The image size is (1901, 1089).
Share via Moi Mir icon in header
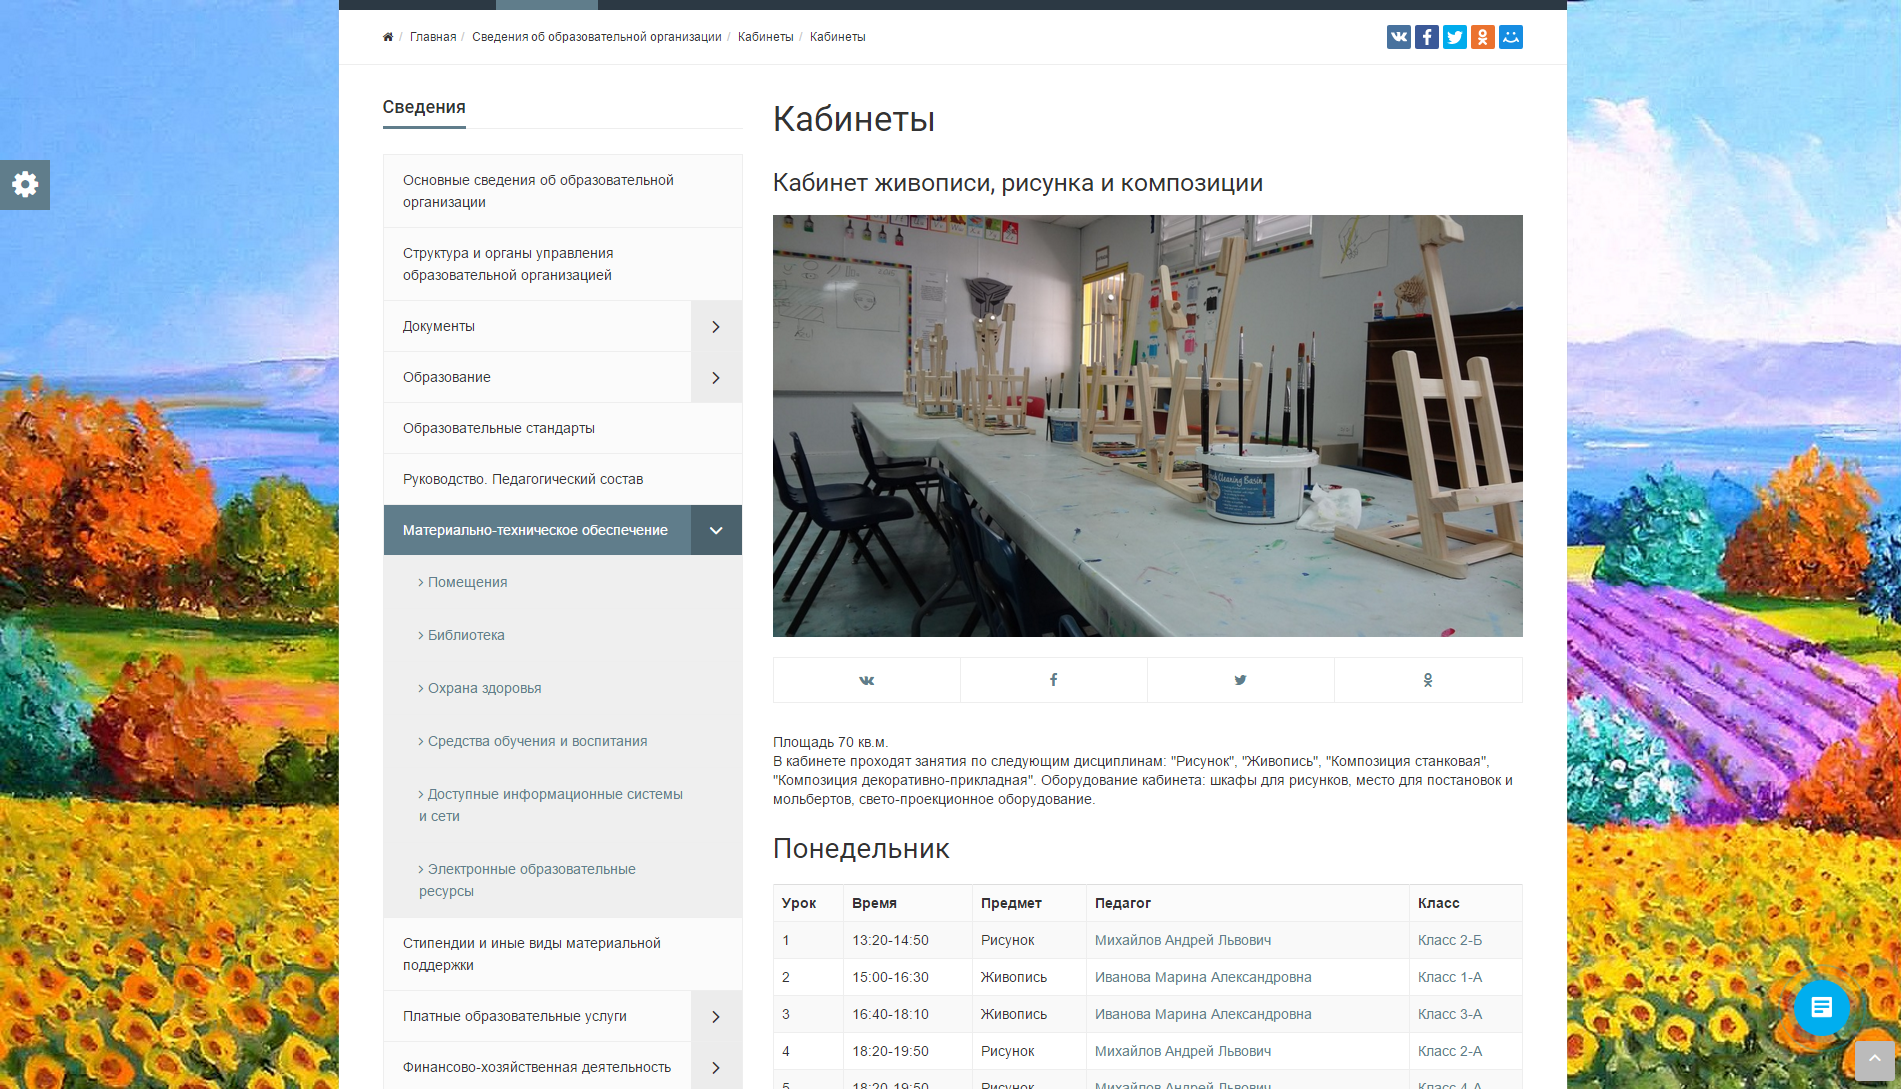pyautogui.click(x=1510, y=37)
